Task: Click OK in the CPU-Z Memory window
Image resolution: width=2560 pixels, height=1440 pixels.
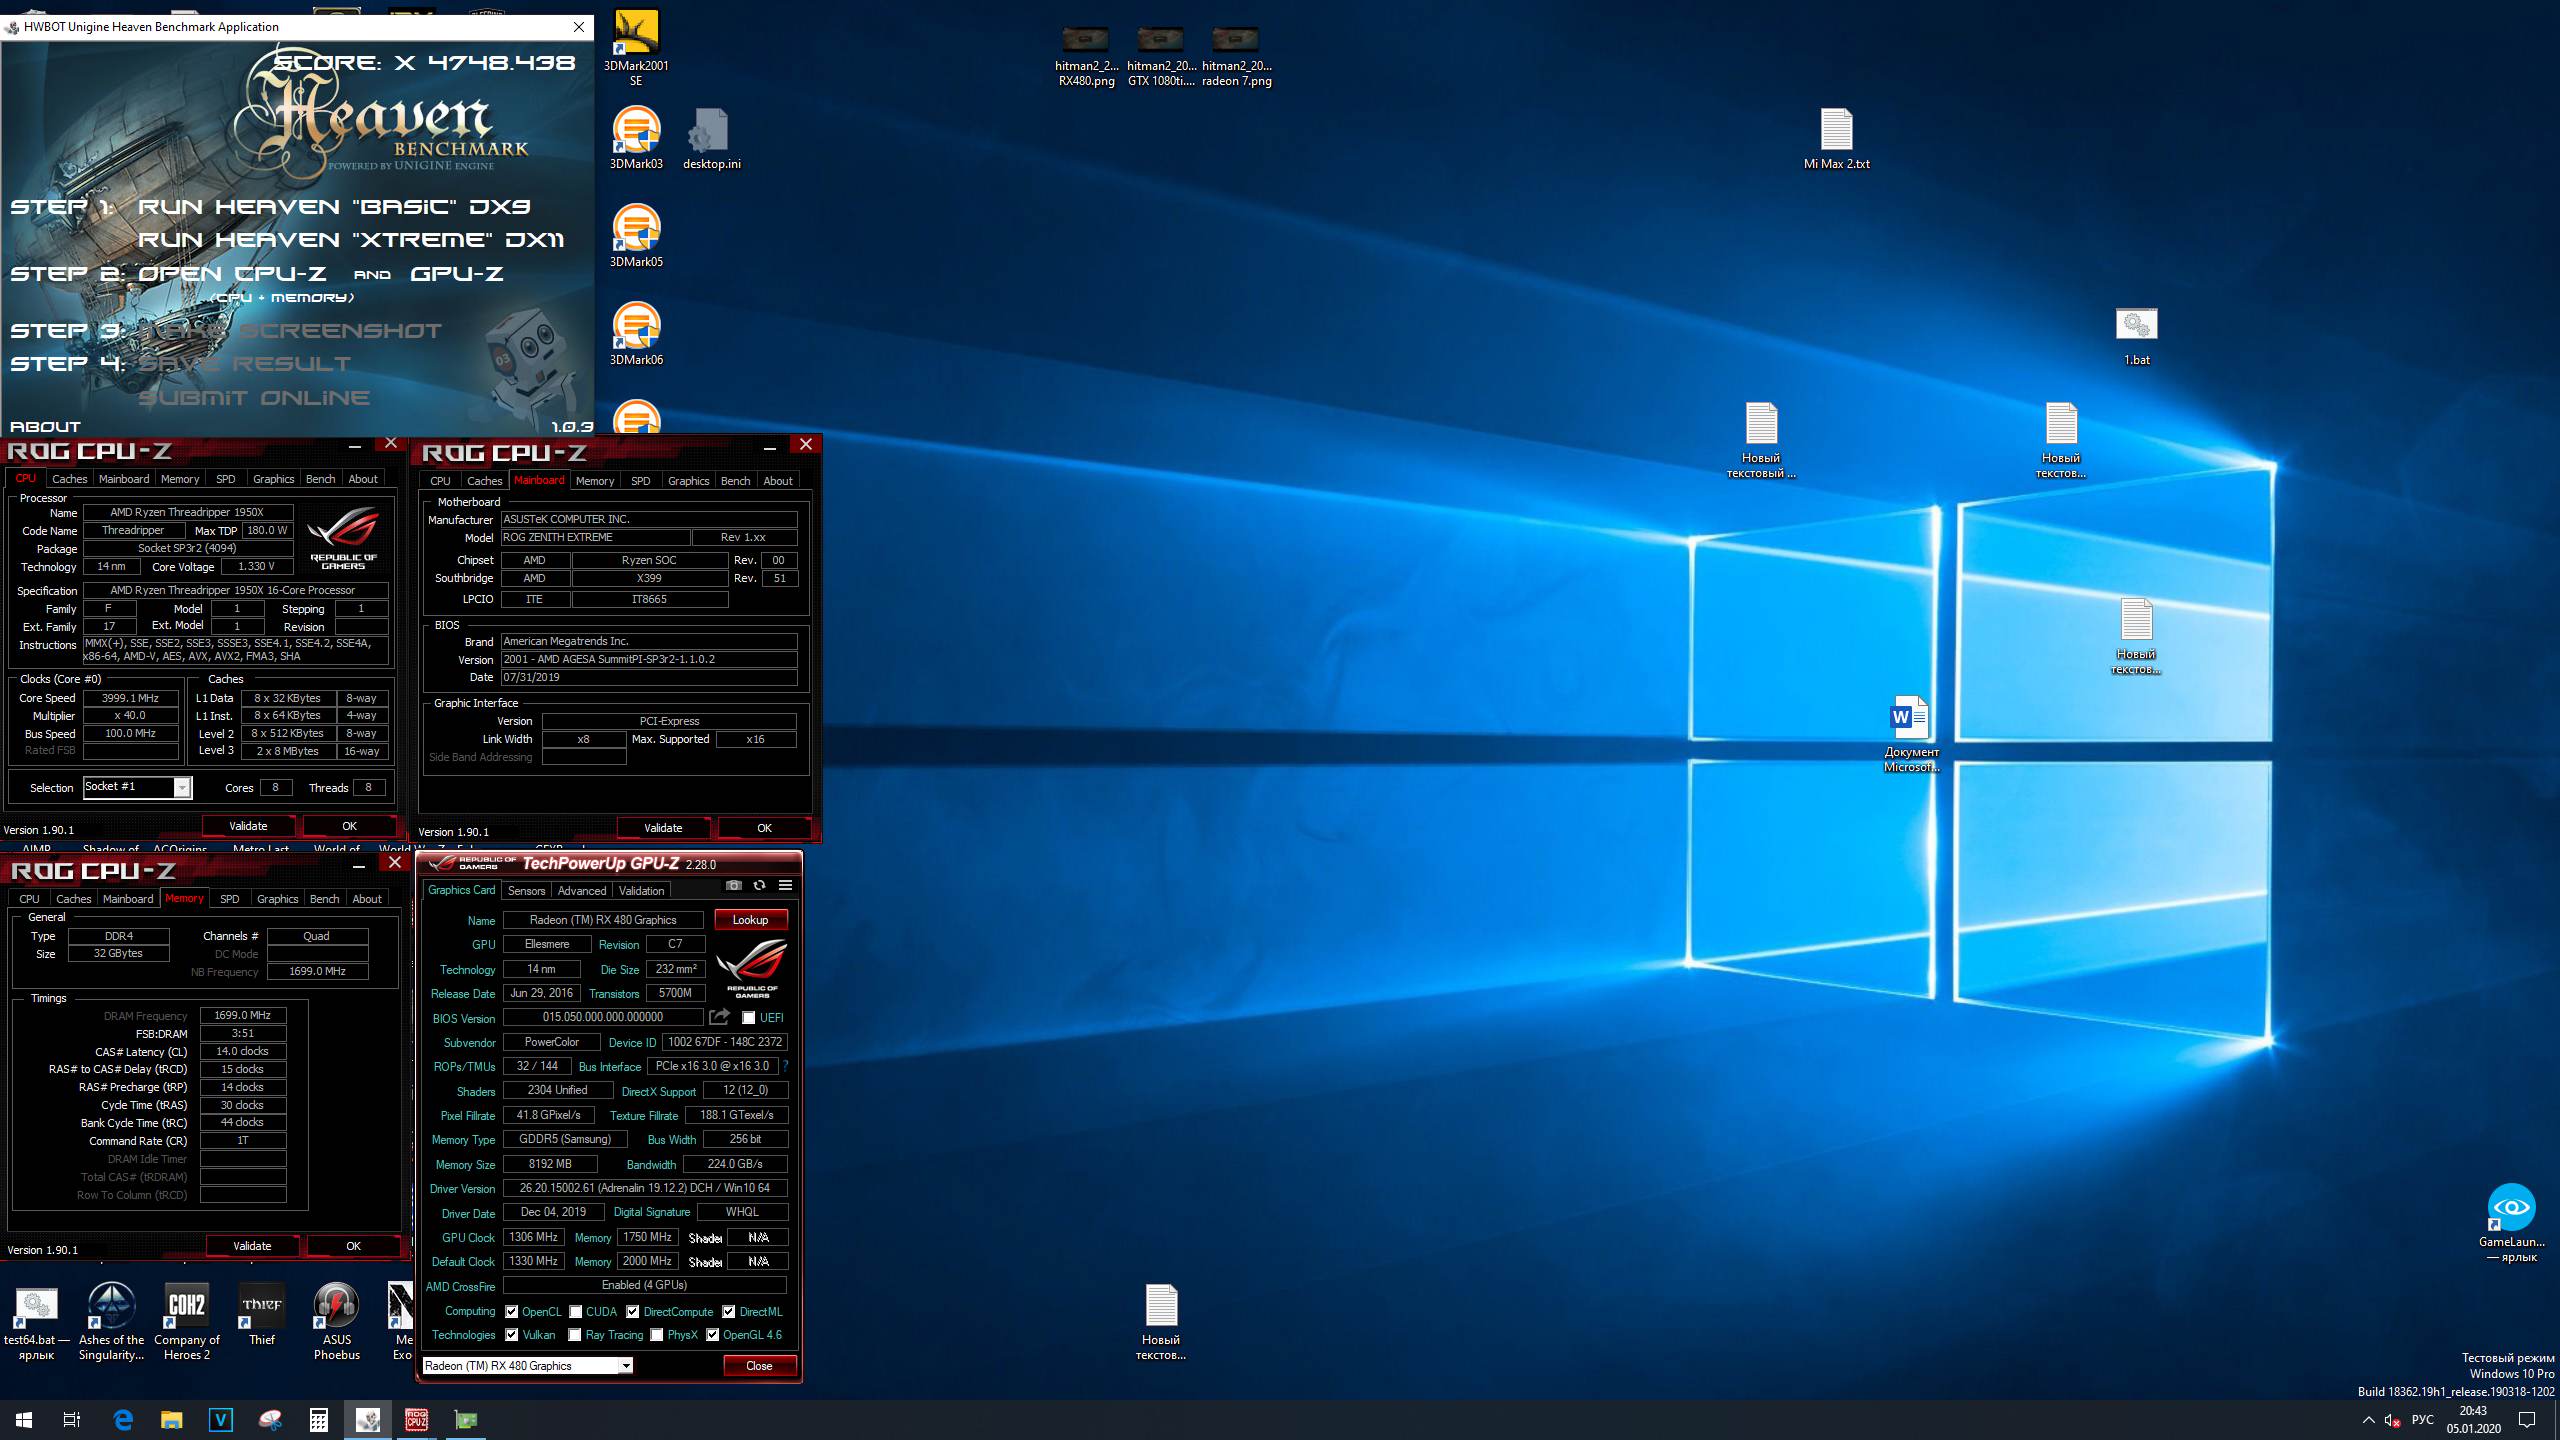Action: pyautogui.click(x=353, y=1246)
